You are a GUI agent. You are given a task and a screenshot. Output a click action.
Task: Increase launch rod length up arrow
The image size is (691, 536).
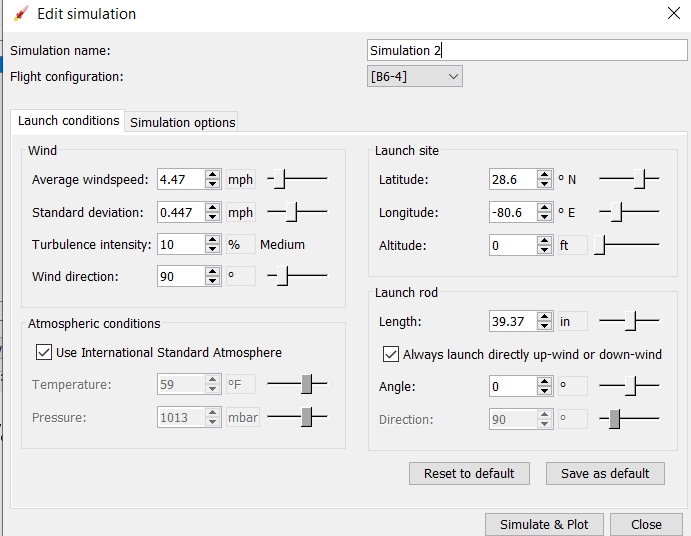click(545, 316)
